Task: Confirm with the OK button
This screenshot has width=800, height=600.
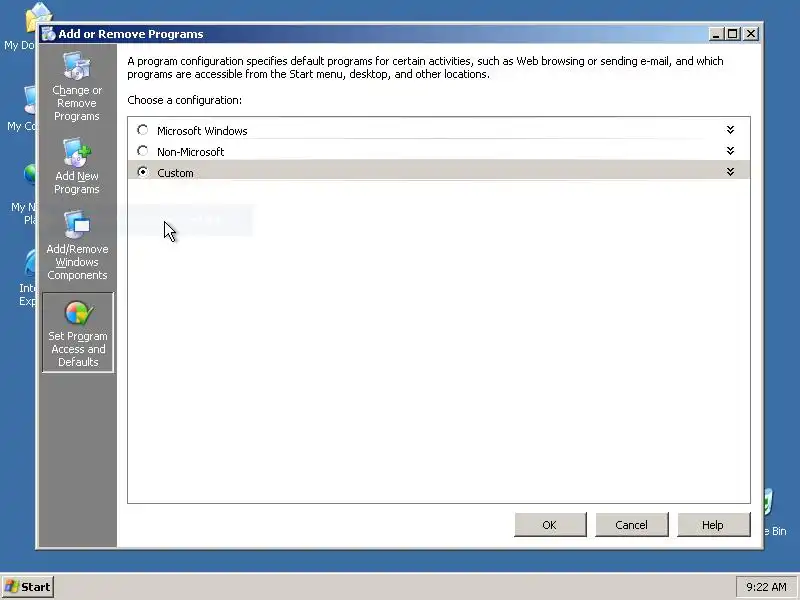Action: (550, 525)
